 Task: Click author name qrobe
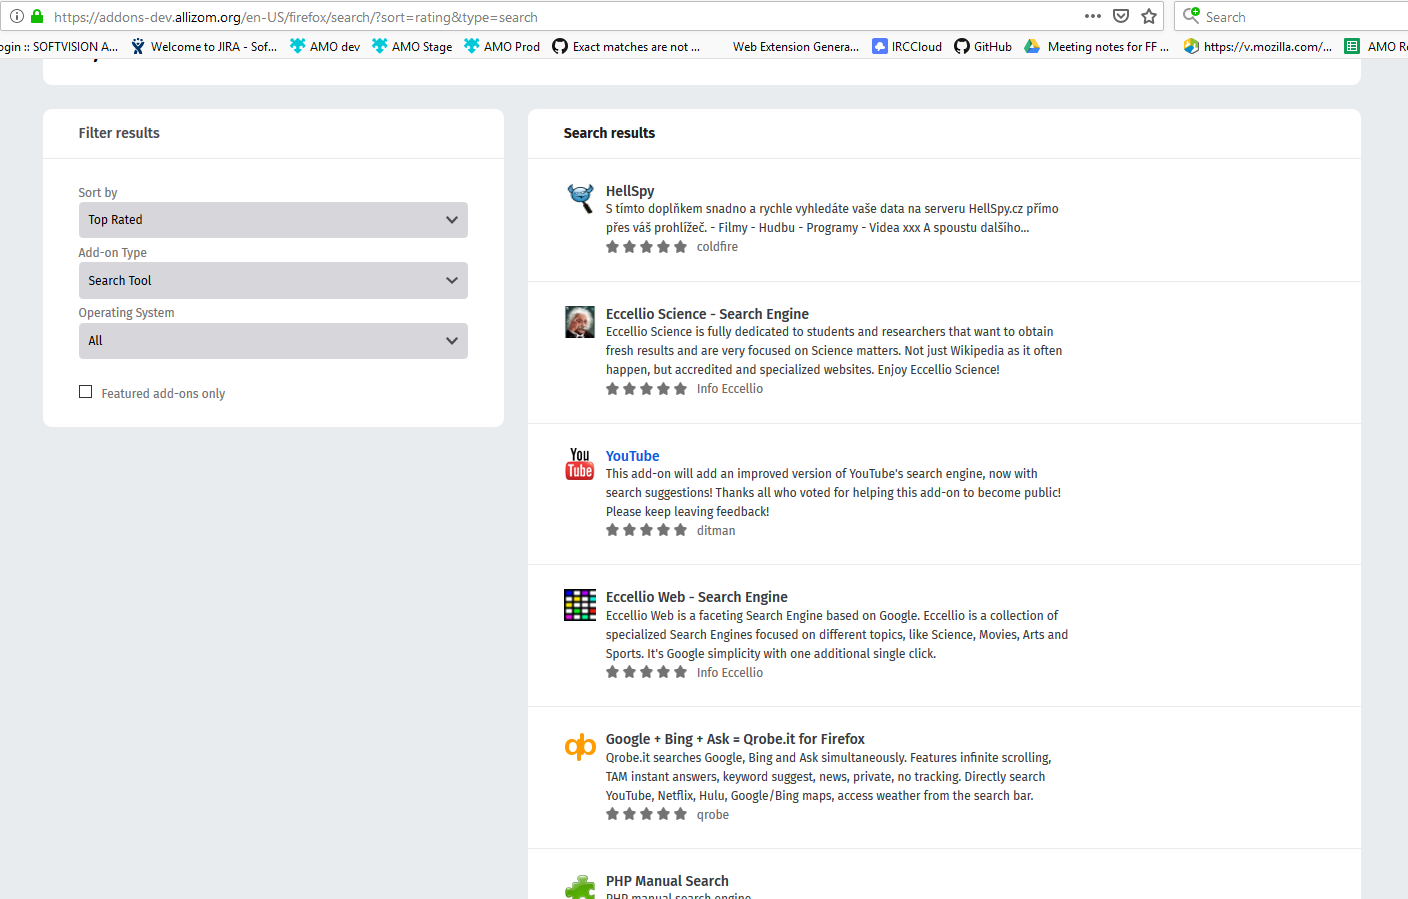pyautogui.click(x=713, y=815)
